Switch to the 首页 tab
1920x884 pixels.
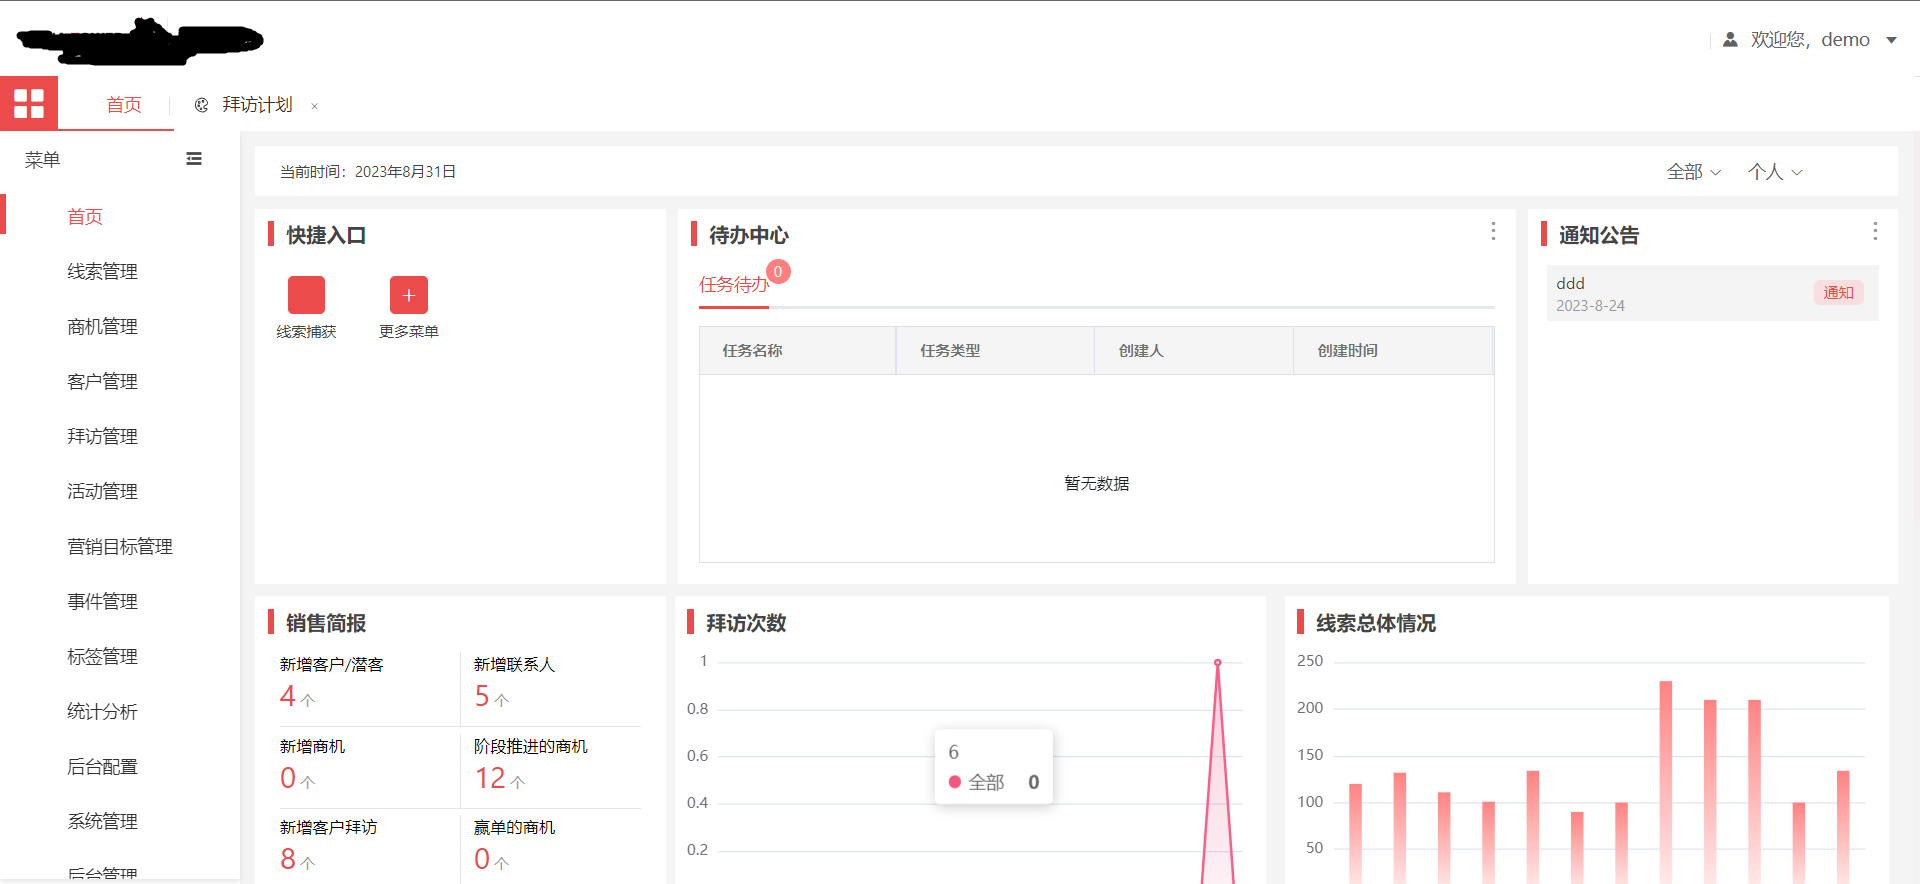click(124, 105)
